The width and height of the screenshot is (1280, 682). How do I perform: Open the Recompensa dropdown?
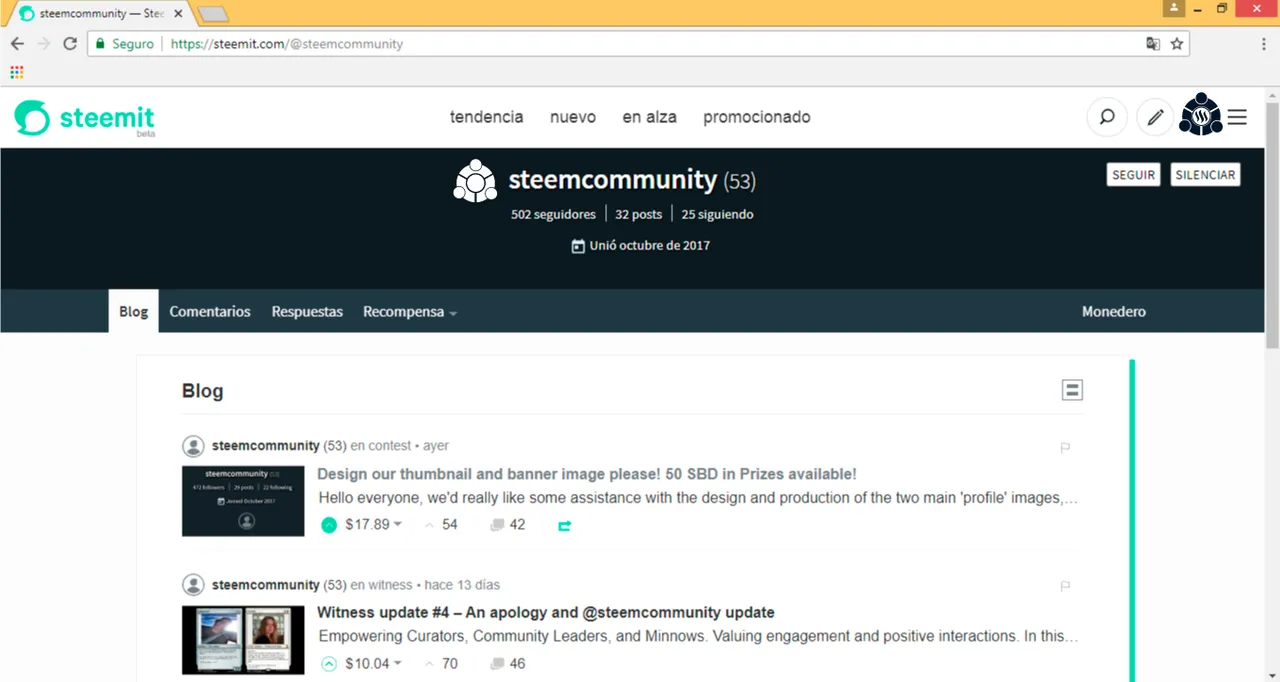pyautogui.click(x=410, y=312)
